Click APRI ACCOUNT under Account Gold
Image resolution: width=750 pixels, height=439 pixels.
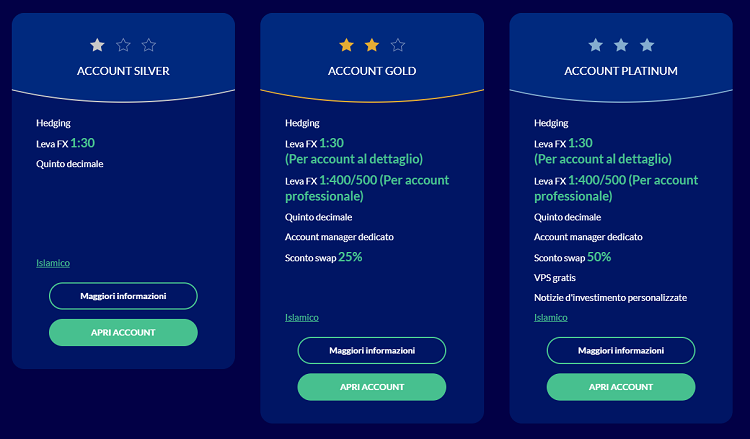click(x=372, y=387)
